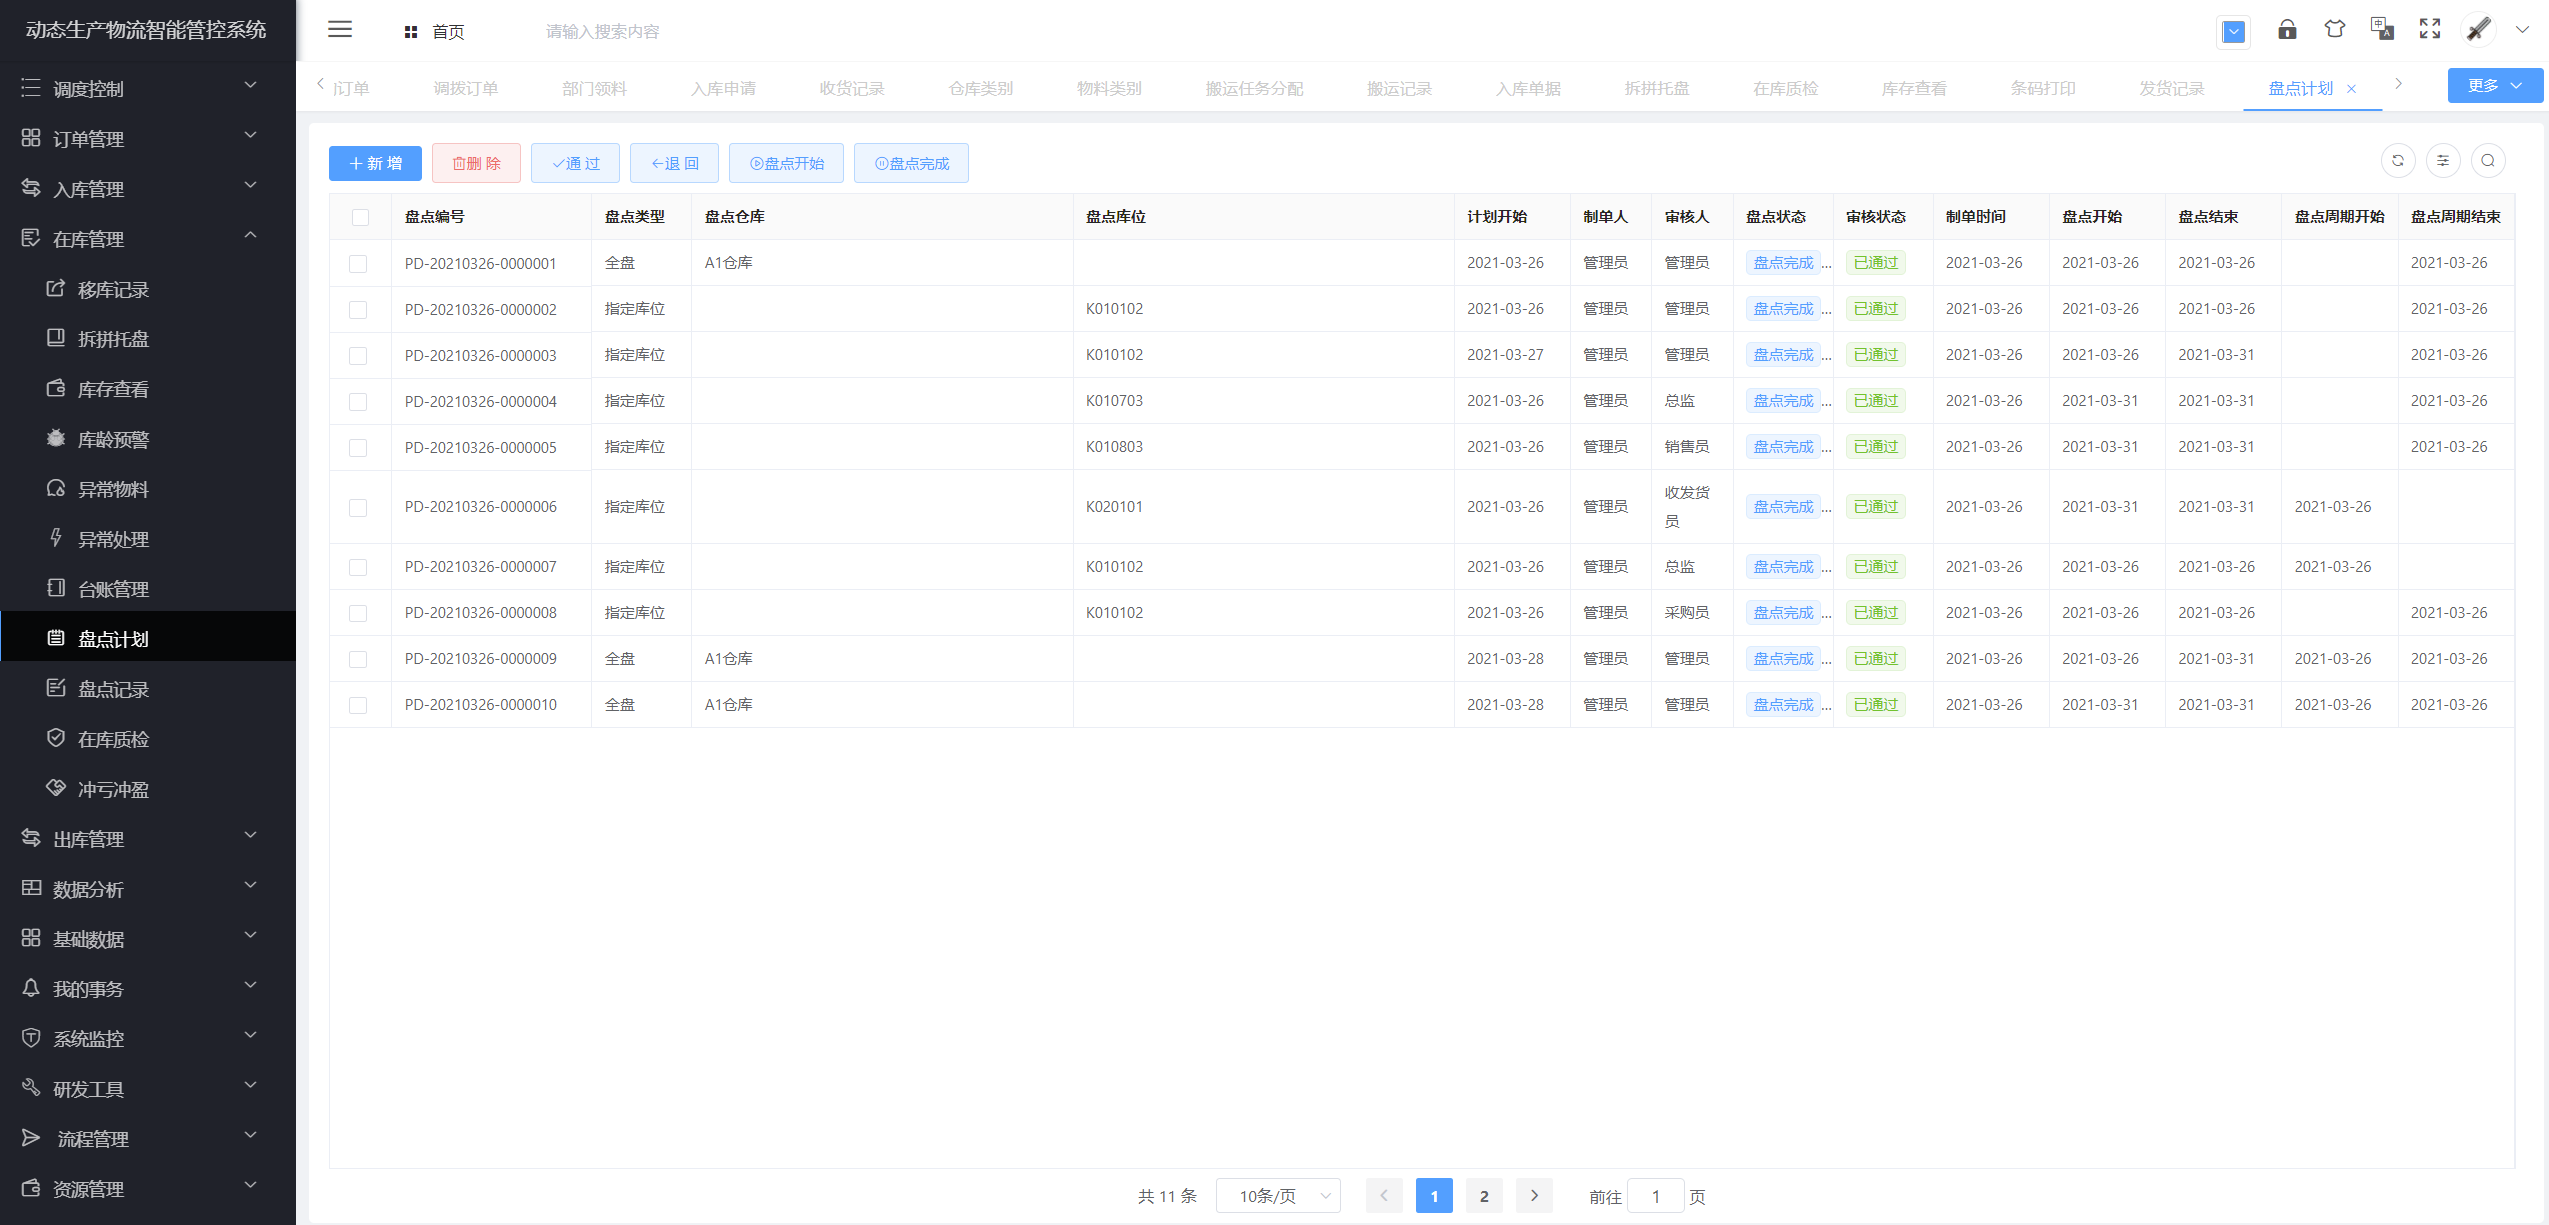Click the 删除 button
The image size is (2549, 1225).
coord(476,163)
